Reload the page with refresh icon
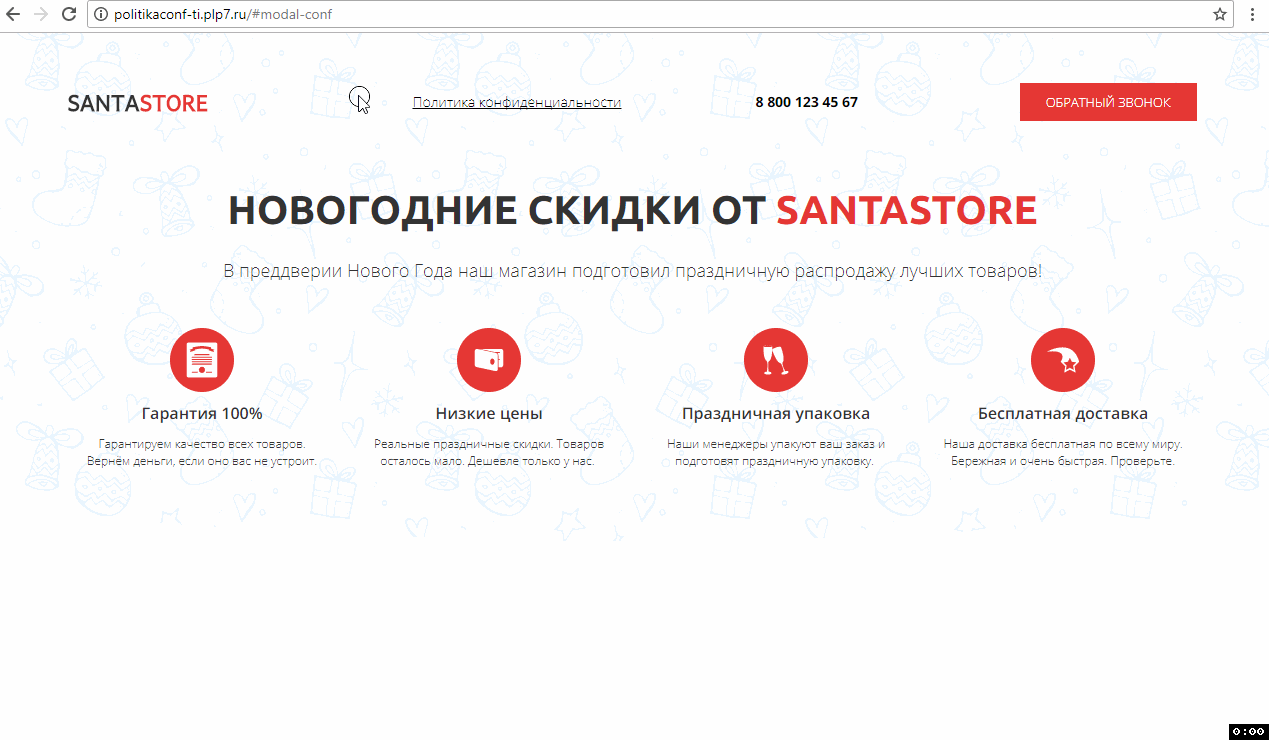 coord(69,14)
